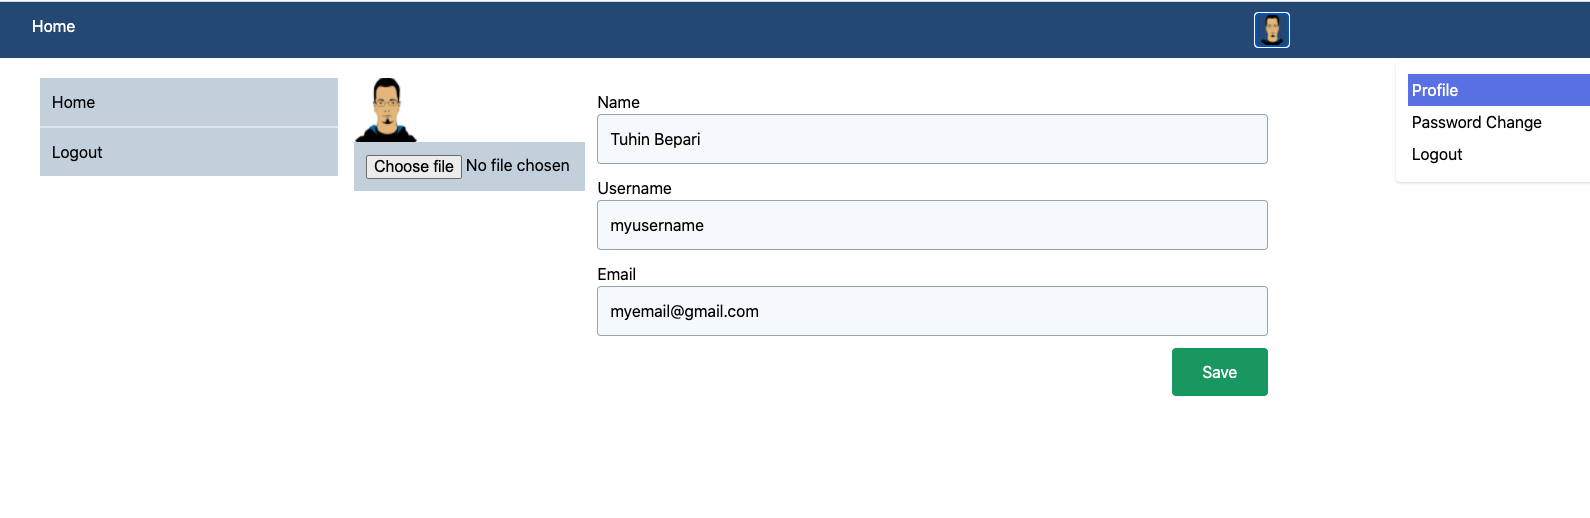Click the Email field label
Screen dimensions: 1590x518
(x=616, y=274)
